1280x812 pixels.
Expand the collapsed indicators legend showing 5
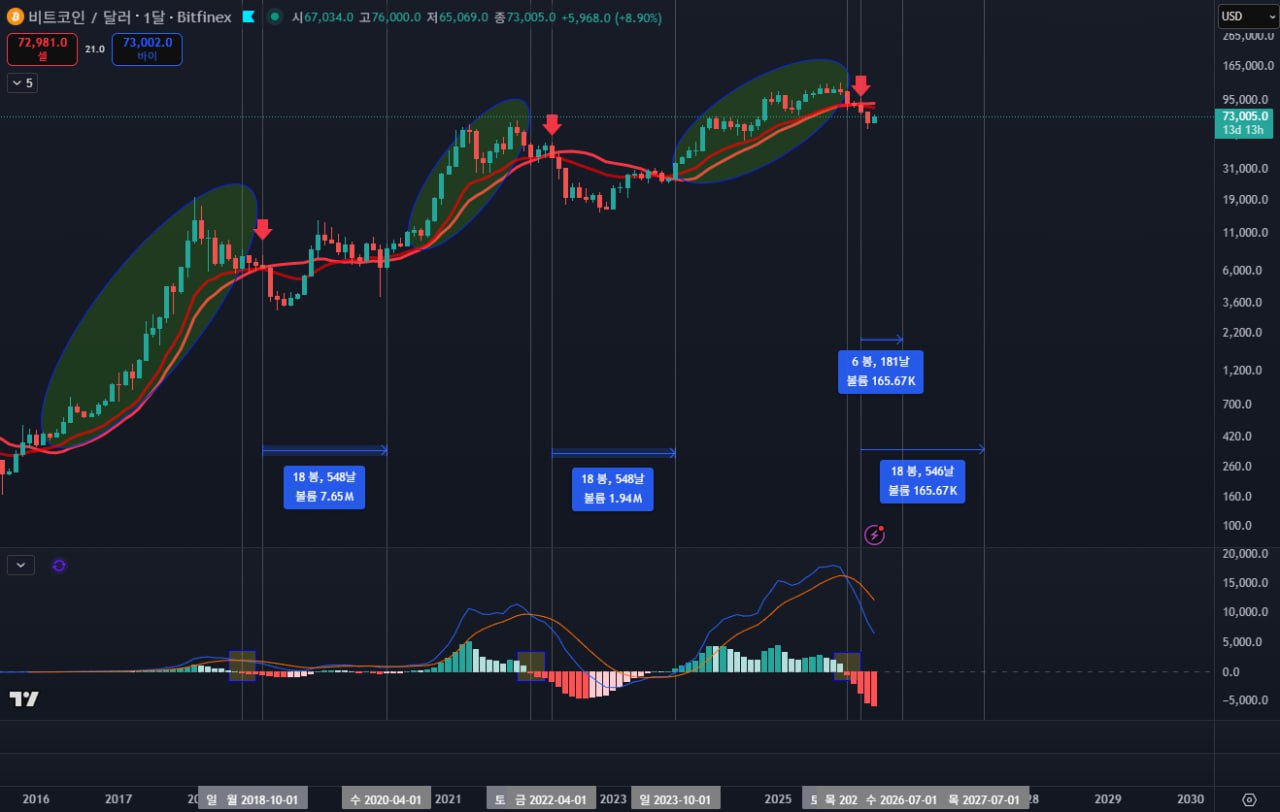tap(22, 83)
